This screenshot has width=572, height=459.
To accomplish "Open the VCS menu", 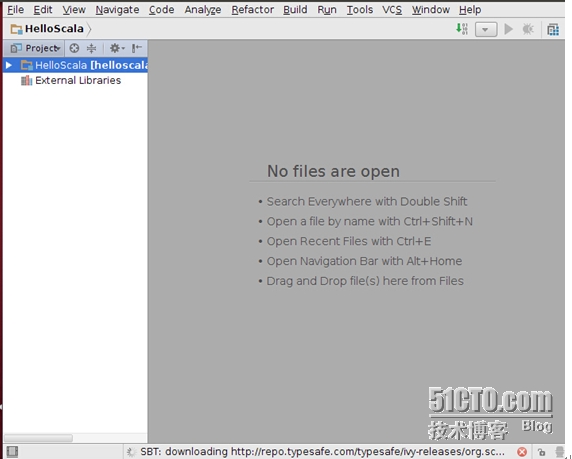I will click(392, 10).
